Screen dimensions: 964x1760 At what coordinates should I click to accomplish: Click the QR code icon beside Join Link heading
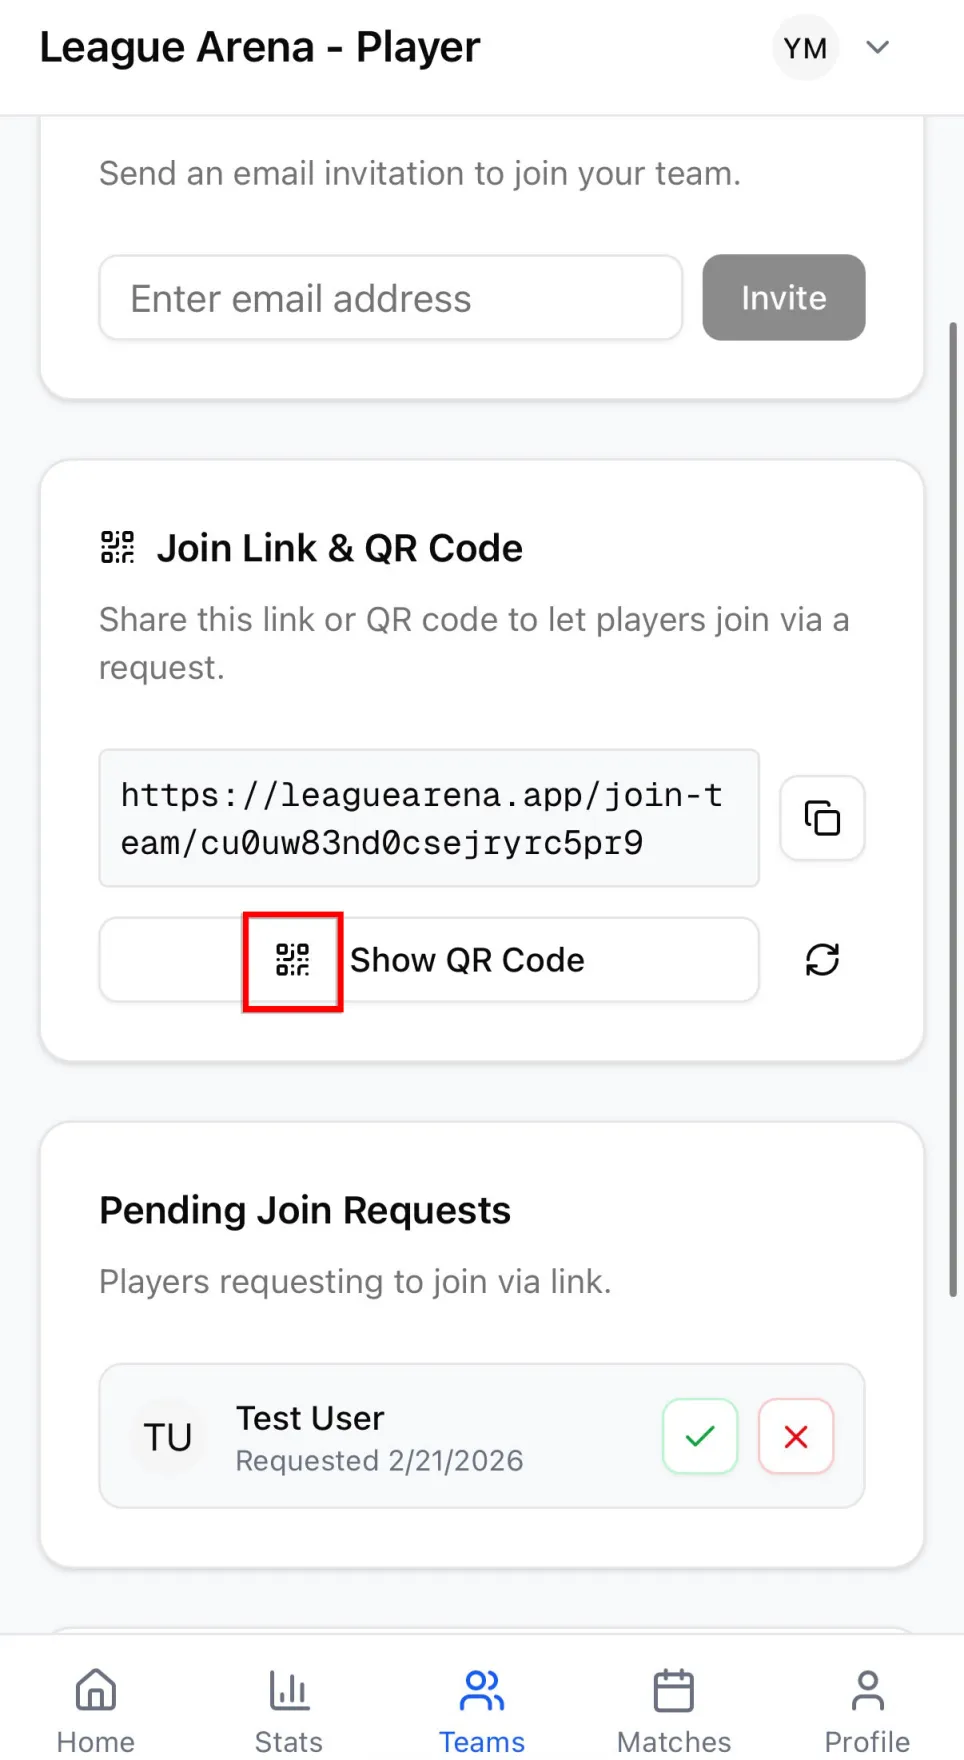tap(117, 547)
